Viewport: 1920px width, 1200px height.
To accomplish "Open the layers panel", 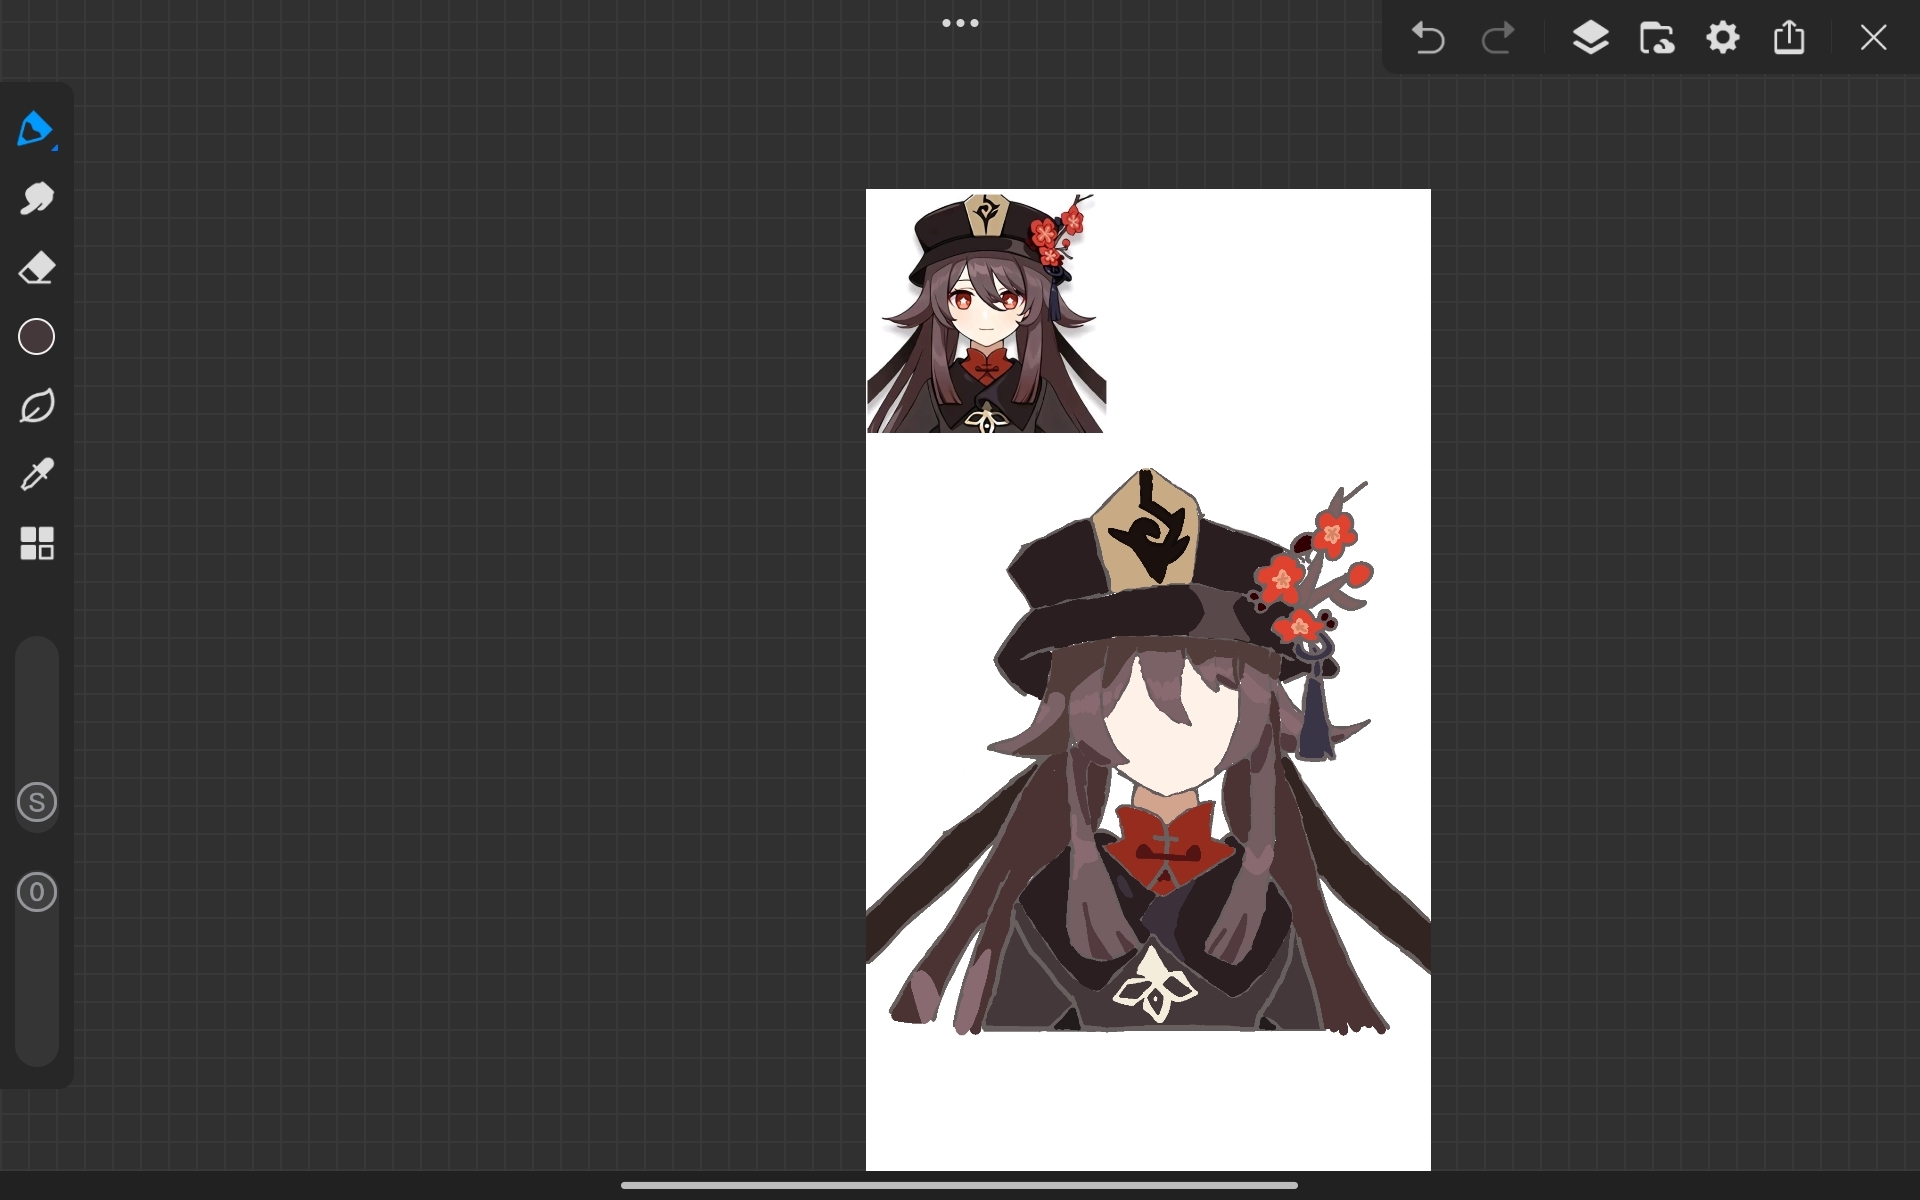I will [1590, 38].
